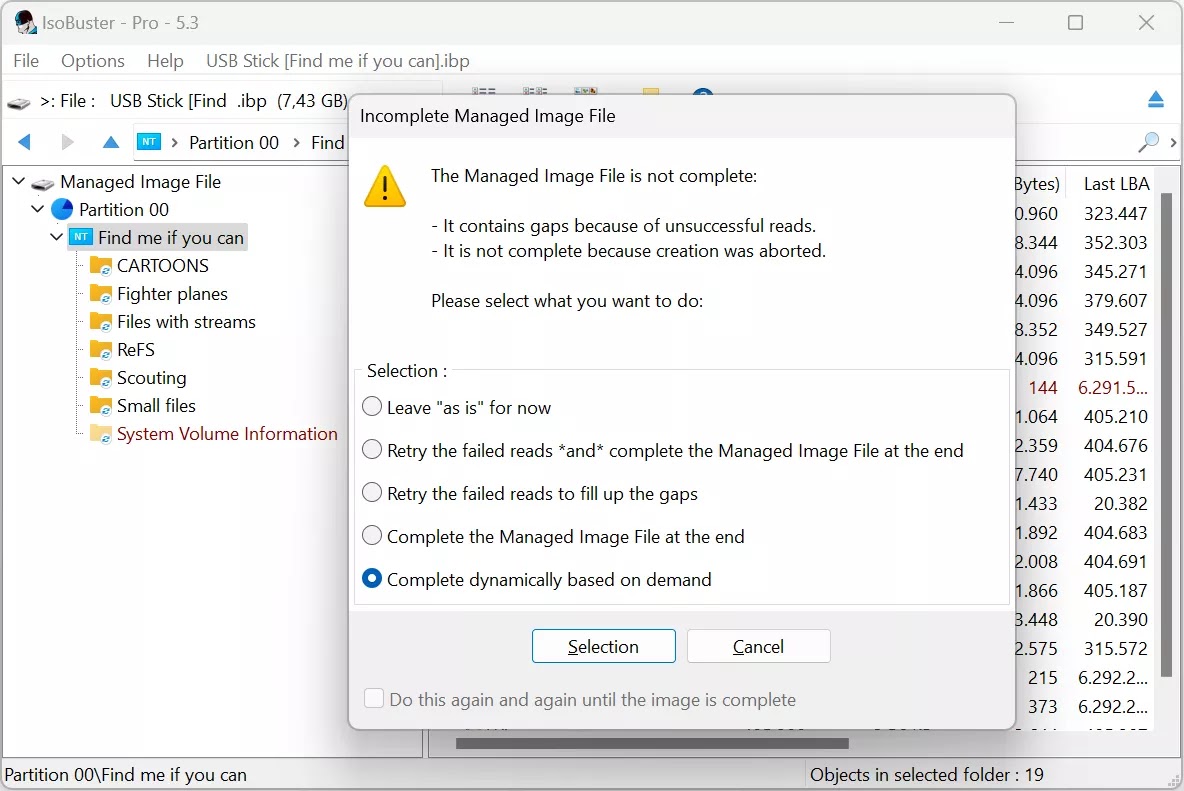Screen dimensions: 1184x791
Task: Click the drive icon beside Managed Image File
Action: 41,182
